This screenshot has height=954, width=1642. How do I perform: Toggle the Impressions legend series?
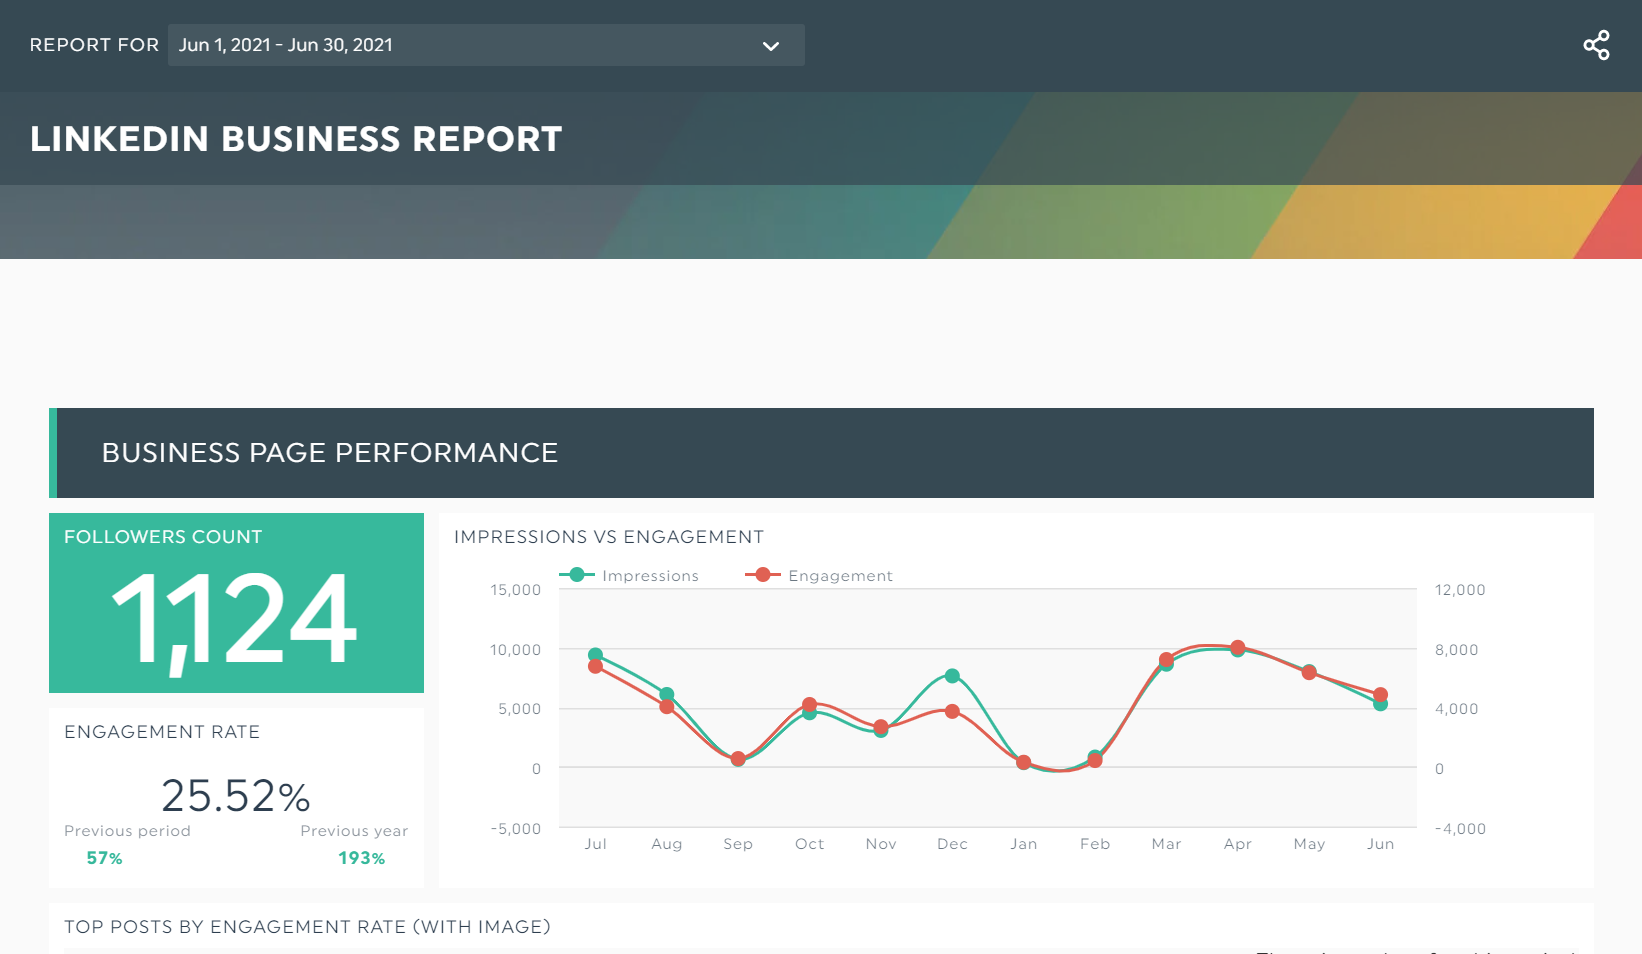(x=629, y=575)
